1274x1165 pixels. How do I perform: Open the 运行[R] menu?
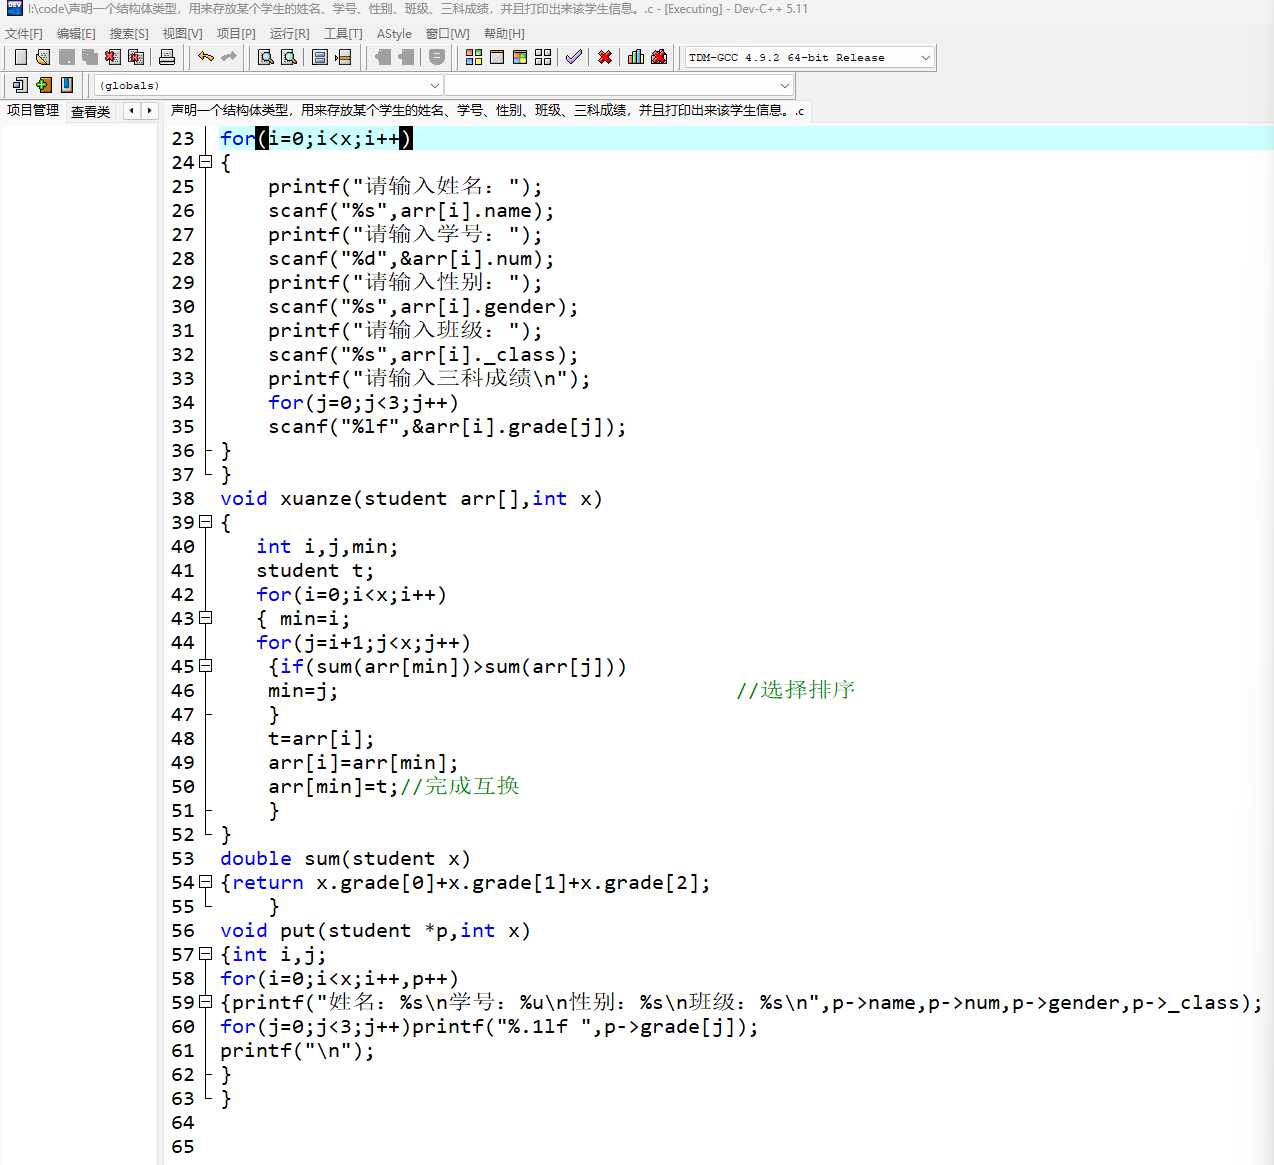(290, 33)
